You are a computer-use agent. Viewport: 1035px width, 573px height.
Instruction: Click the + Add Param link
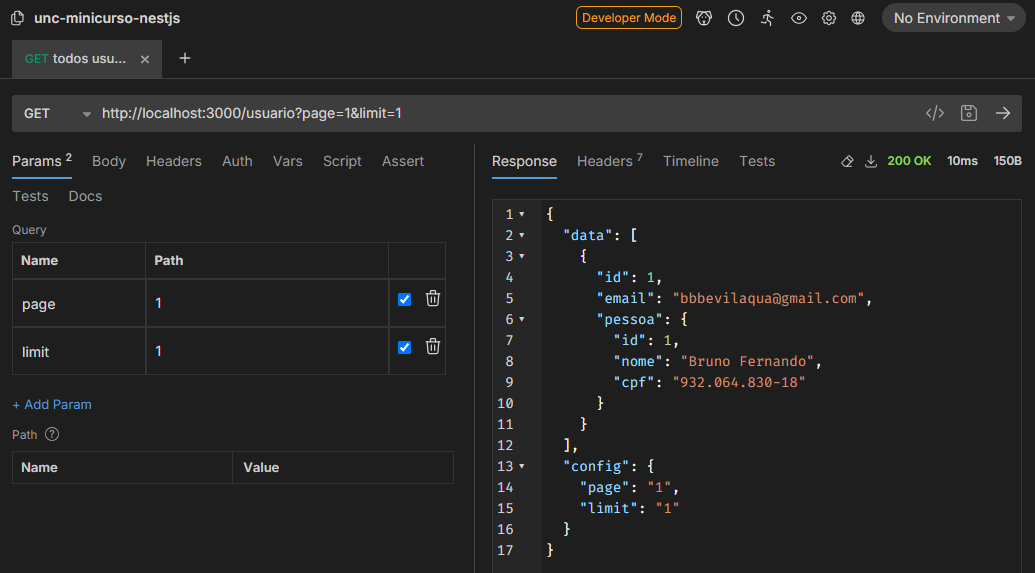(52, 404)
